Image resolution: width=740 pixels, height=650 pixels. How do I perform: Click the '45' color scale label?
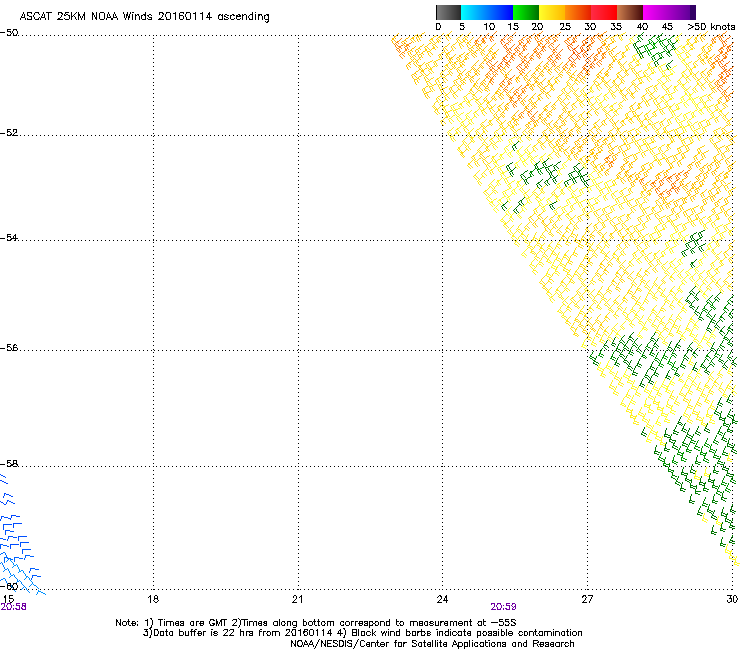coord(667,27)
